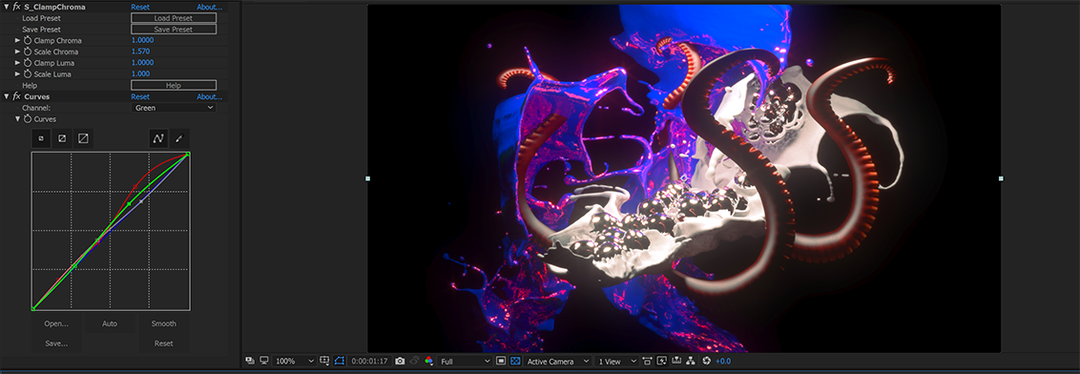The image size is (1080, 374).
Task: Click the green curve midpoint control point
Action: click(129, 204)
